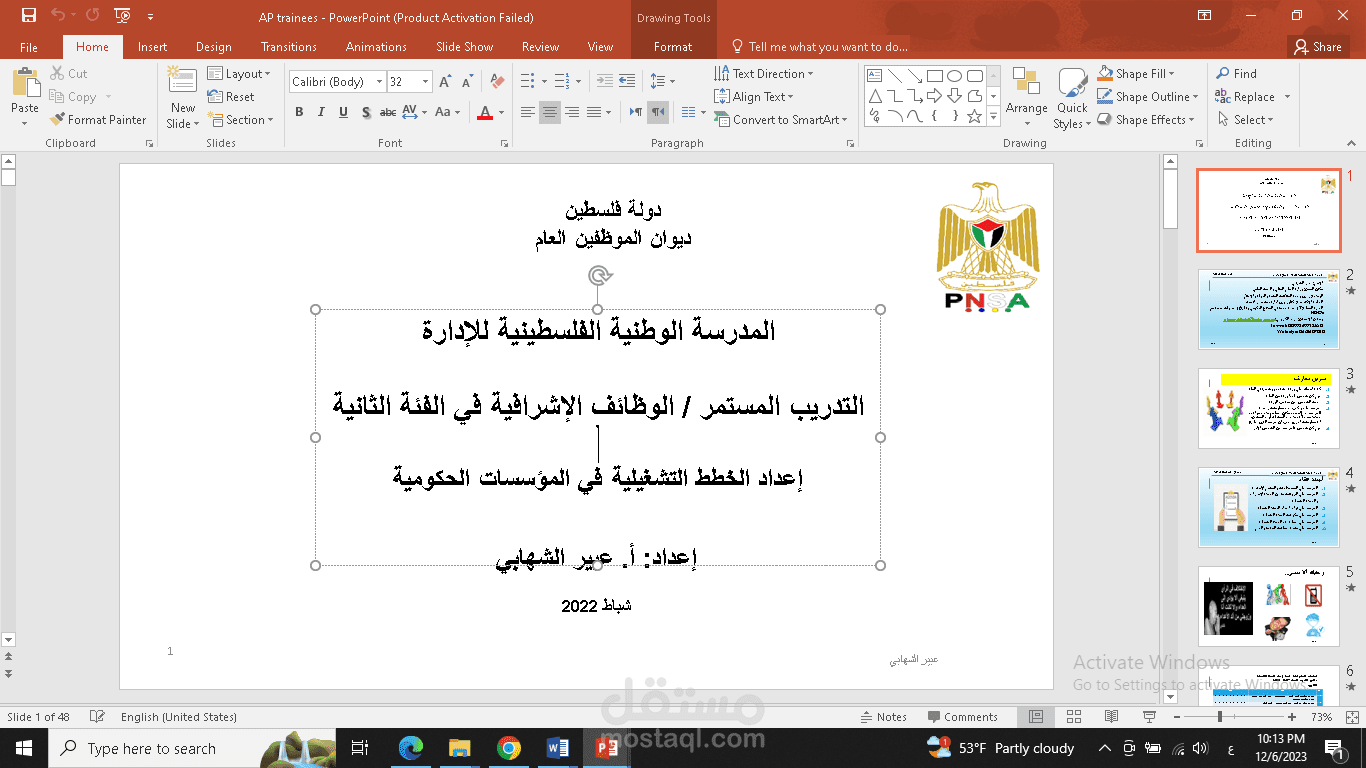The width and height of the screenshot is (1366, 768).
Task: Pick the rectangle shape from the gallery
Action: coord(935,76)
